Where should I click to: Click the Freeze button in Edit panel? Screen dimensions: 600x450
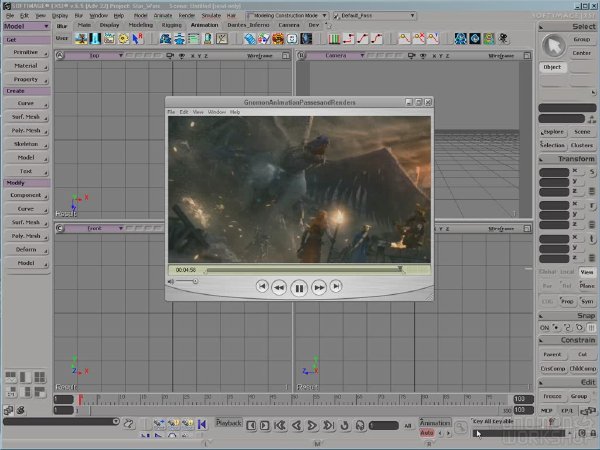pyautogui.click(x=553, y=396)
